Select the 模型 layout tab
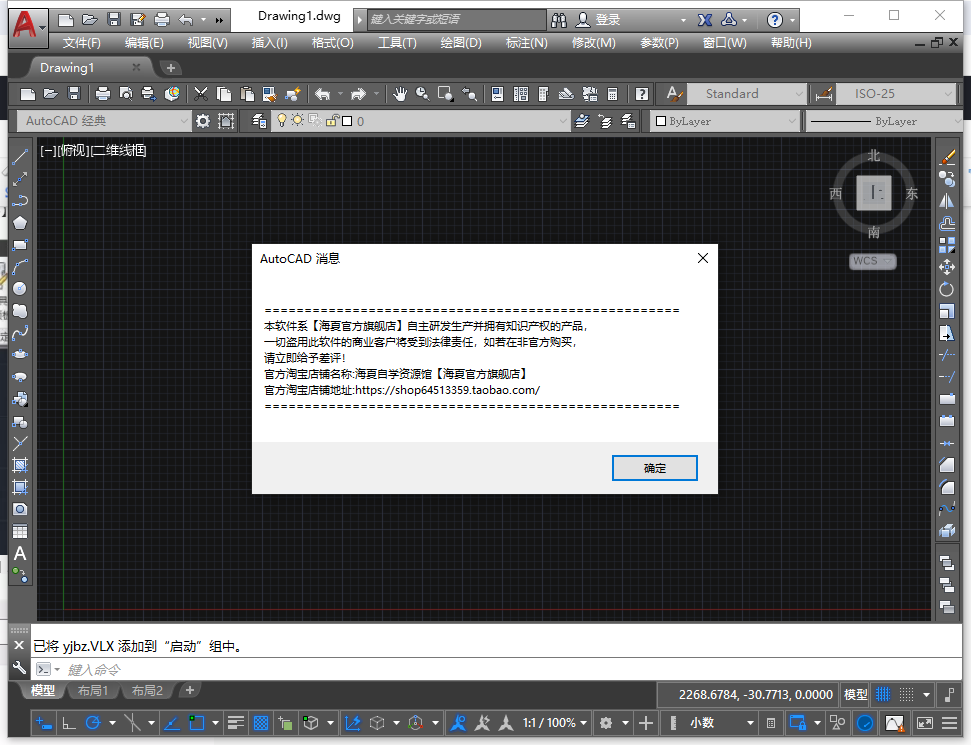 tap(43, 691)
